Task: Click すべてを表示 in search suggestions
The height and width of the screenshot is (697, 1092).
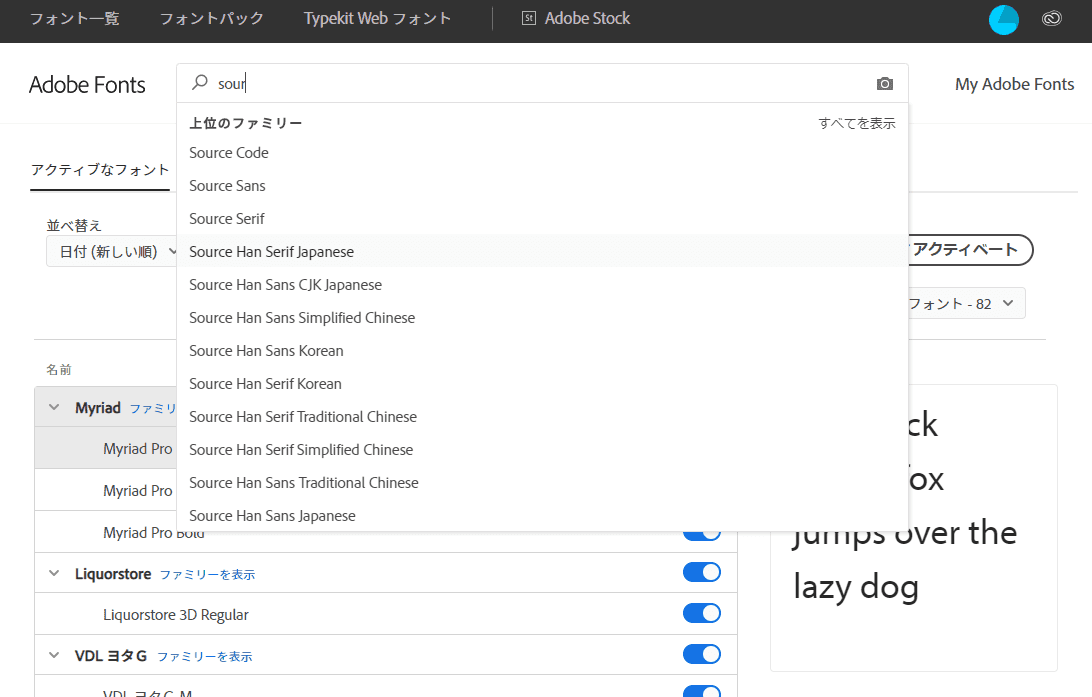Action: point(856,124)
